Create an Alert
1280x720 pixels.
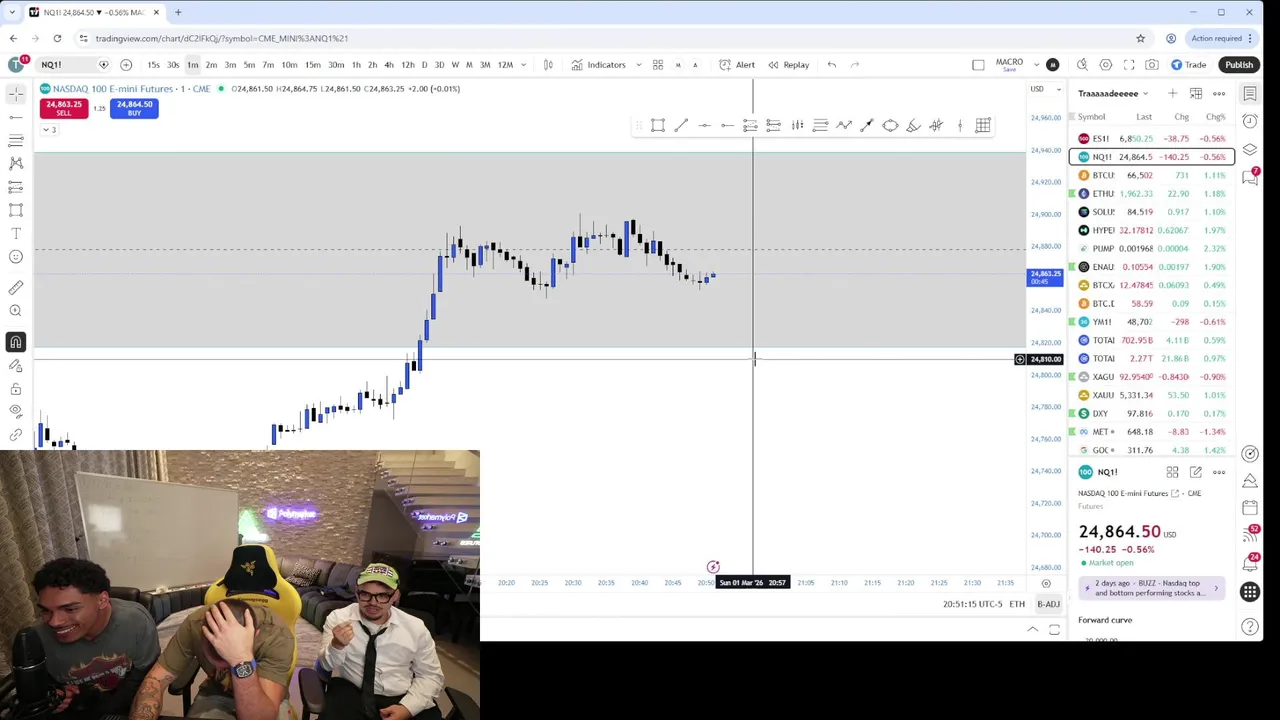737,65
